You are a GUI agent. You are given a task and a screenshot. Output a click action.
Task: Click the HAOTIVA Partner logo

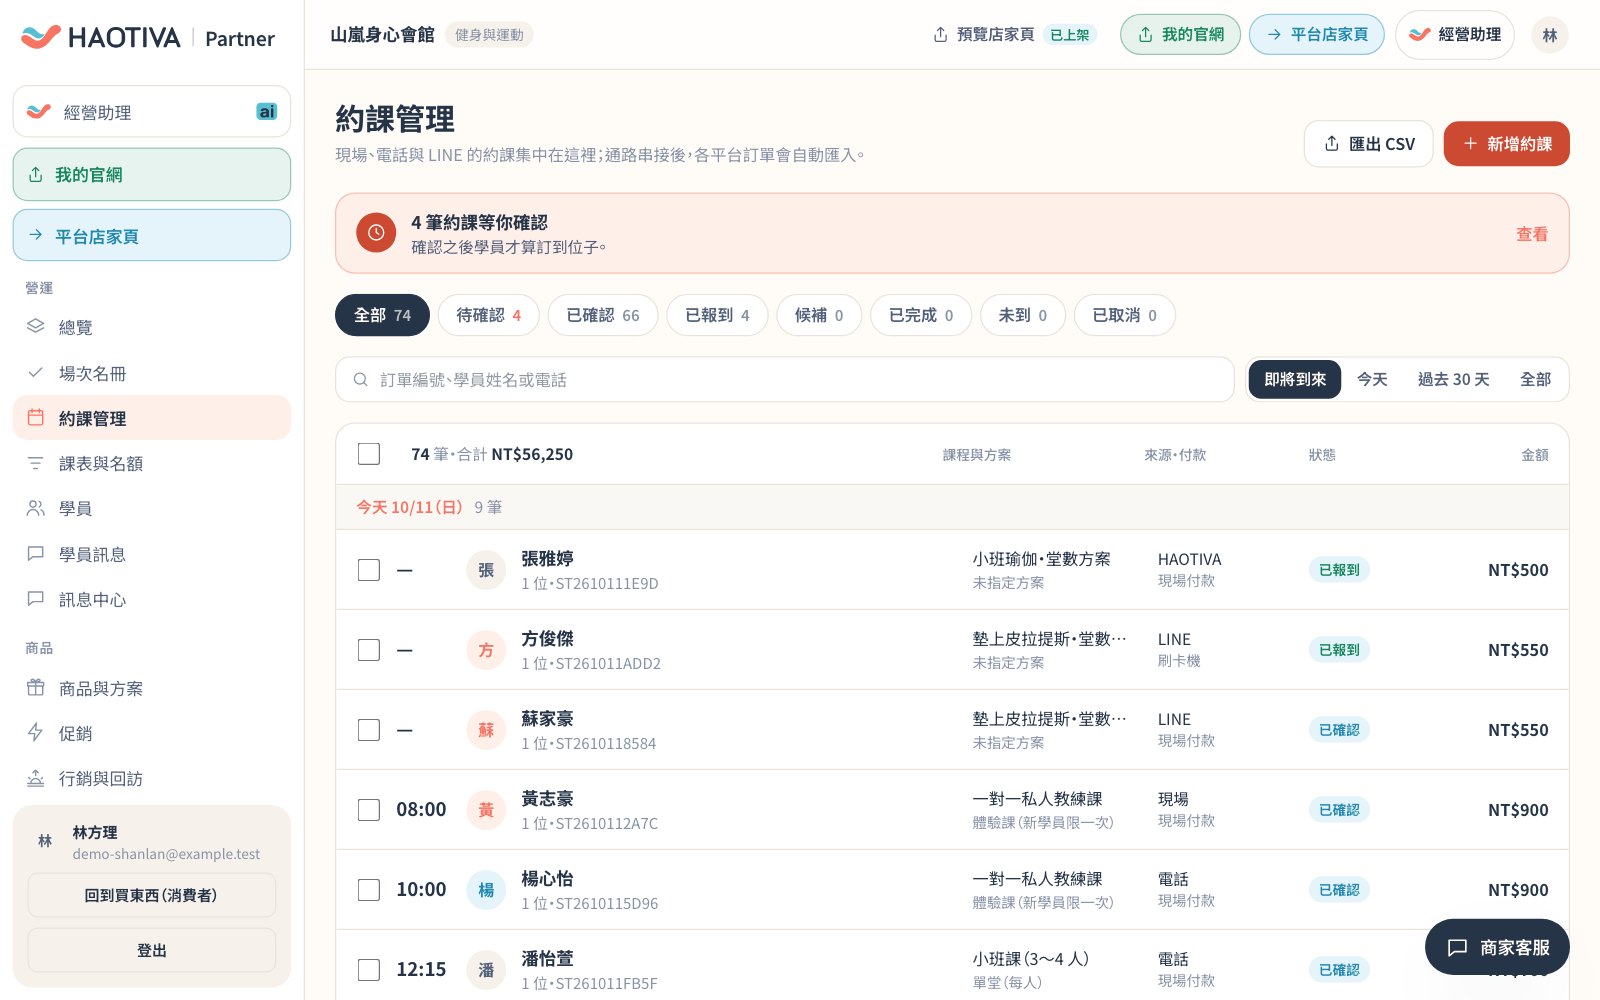pyautogui.click(x=148, y=38)
